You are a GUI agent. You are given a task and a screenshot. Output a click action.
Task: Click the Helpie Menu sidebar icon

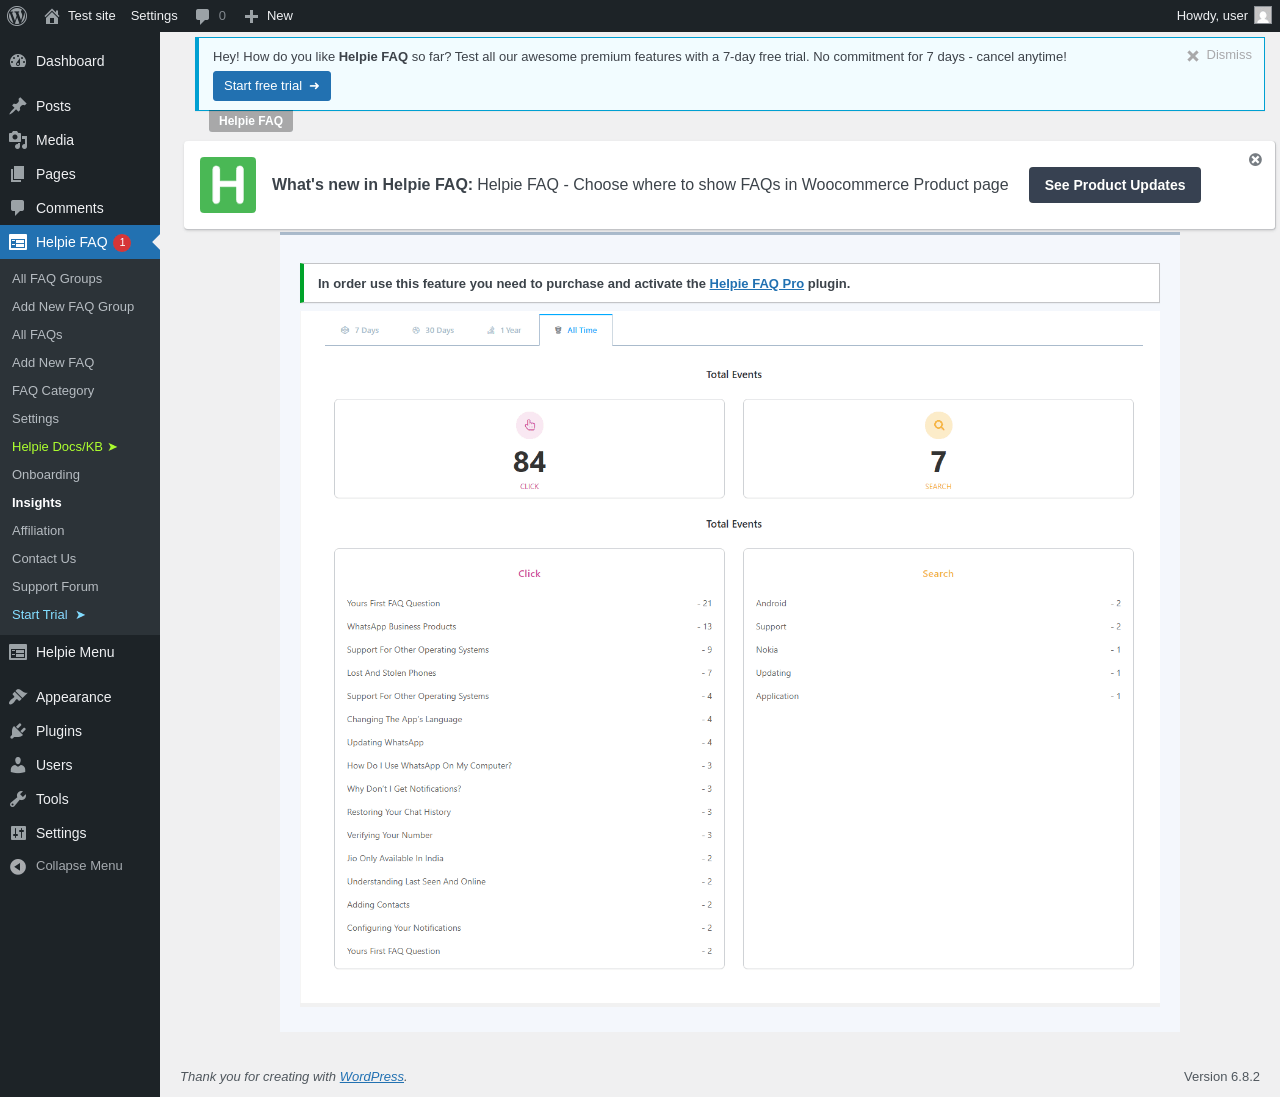(x=18, y=652)
